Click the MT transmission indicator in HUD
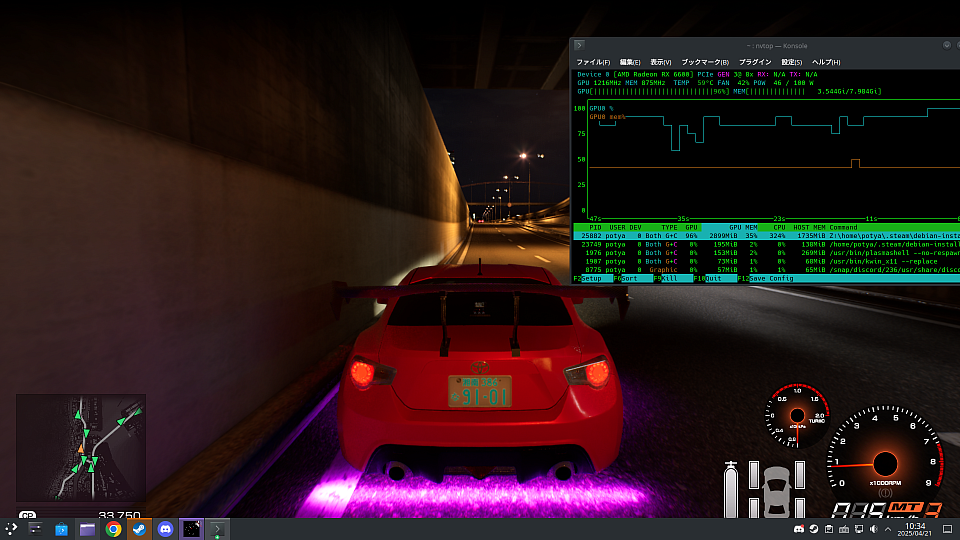 [x=905, y=508]
